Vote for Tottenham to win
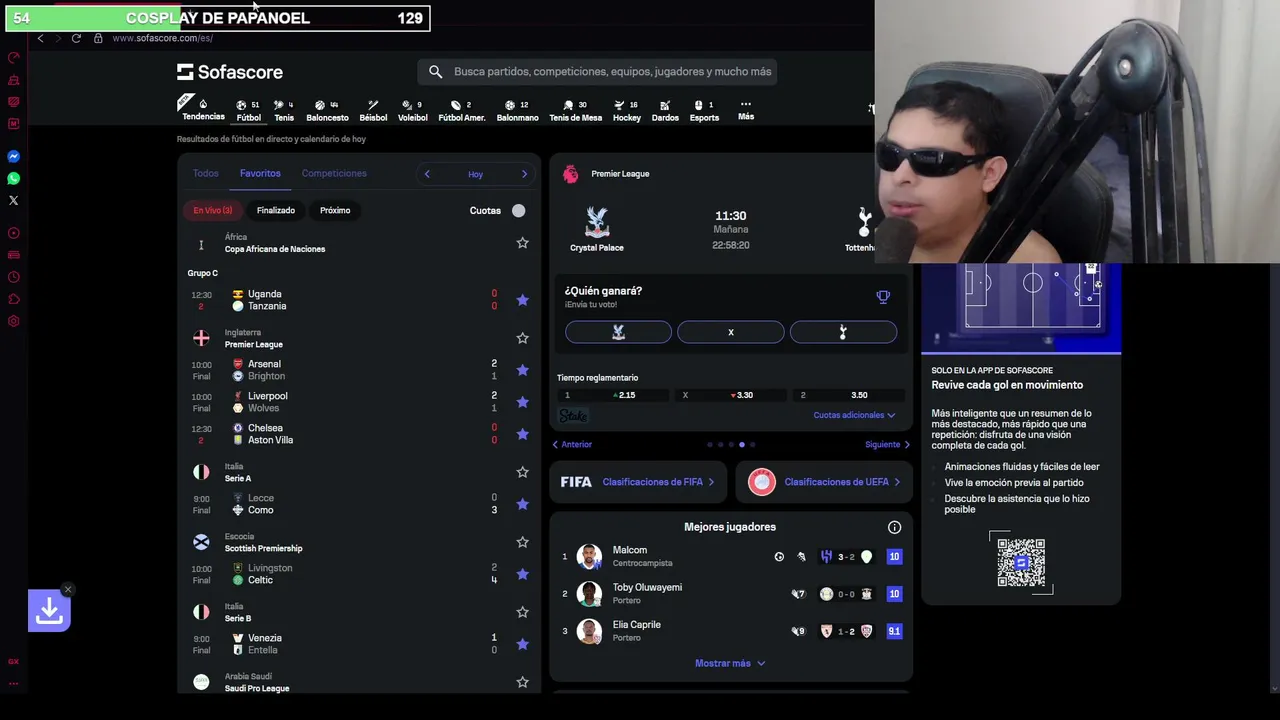Image resolution: width=1280 pixels, height=720 pixels. (843, 332)
